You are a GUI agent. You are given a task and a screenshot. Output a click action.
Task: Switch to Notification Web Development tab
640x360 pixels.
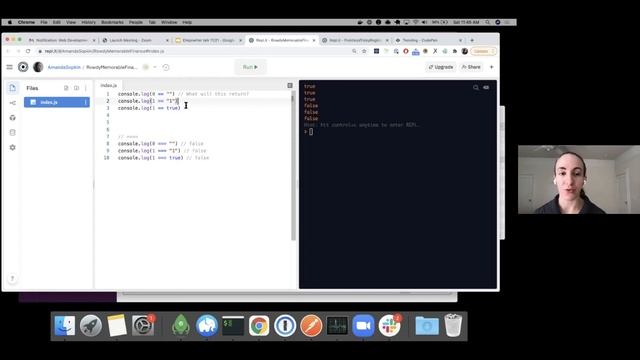pos(62,40)
